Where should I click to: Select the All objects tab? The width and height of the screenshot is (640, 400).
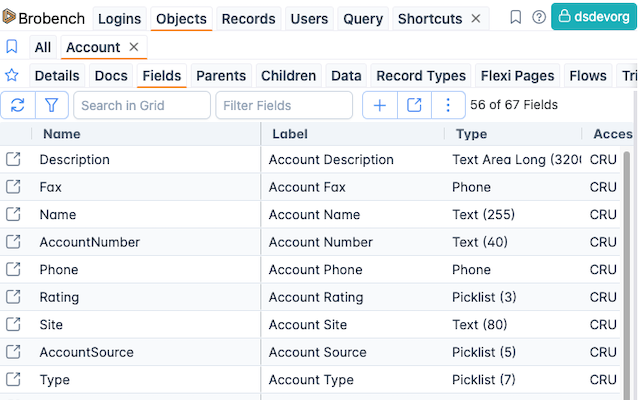pyautogui.click(x=43, y=47)
